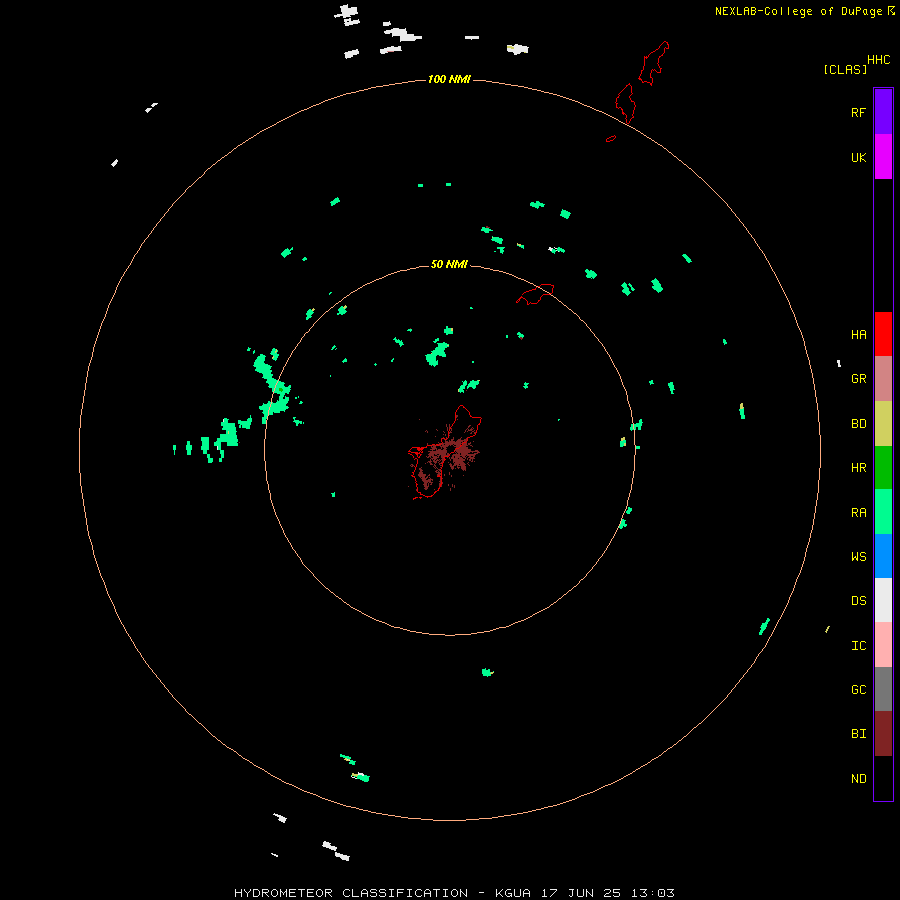Viewport: 900px width, 900px height.
Task: Click the magenta UK legend swatch
Action: (883, 157)
